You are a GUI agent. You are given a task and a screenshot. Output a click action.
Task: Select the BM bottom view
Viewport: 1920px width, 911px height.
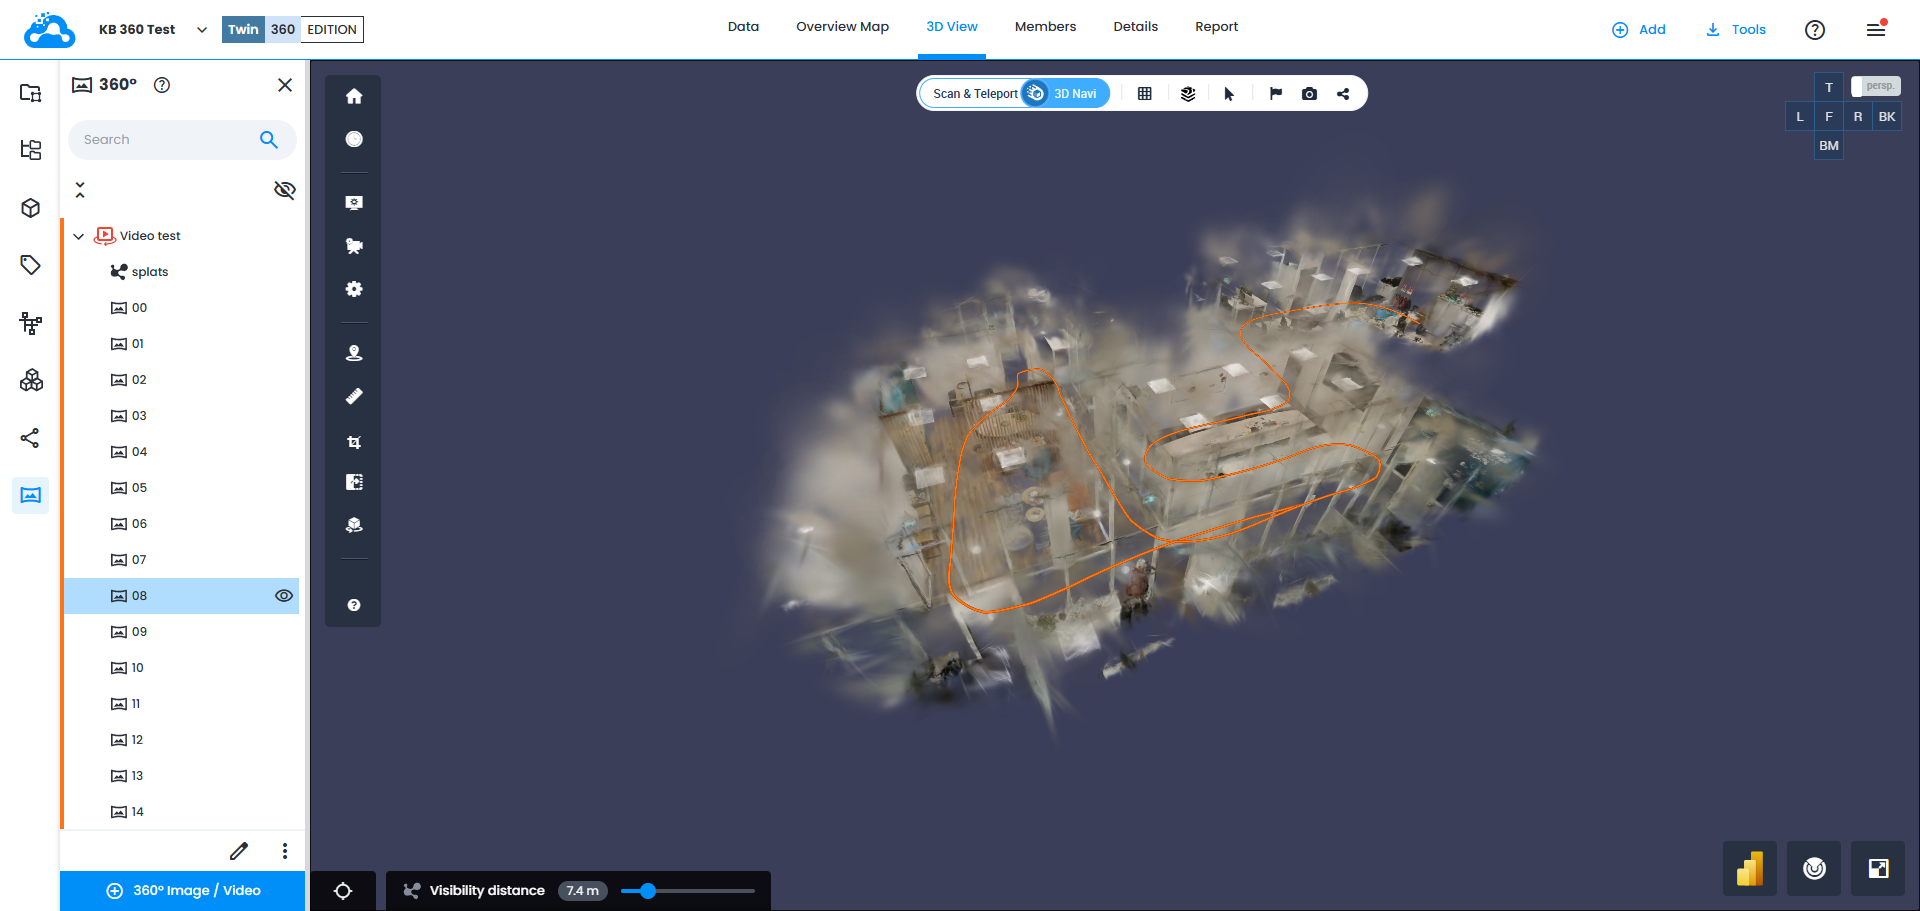pyautogui.click(x=1829, y=146)
